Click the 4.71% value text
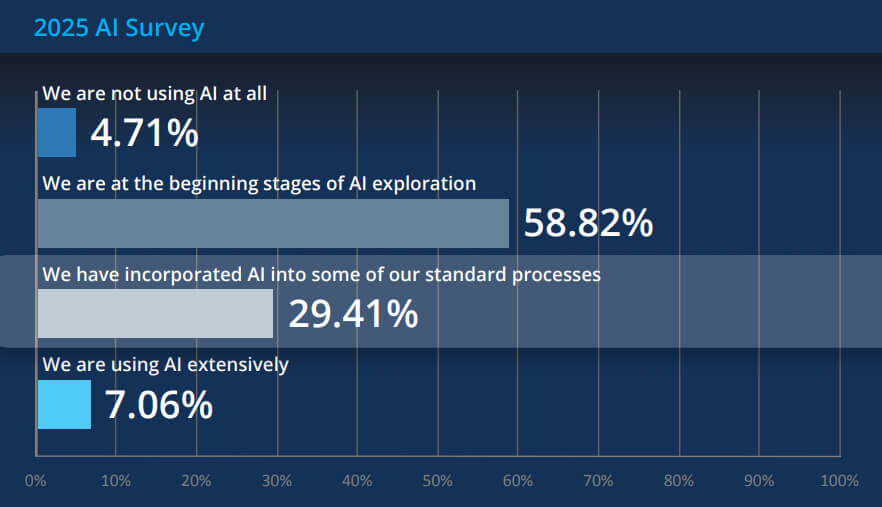Image resolution: width=882 pixels, height=507 pixels. coord(144,133)
